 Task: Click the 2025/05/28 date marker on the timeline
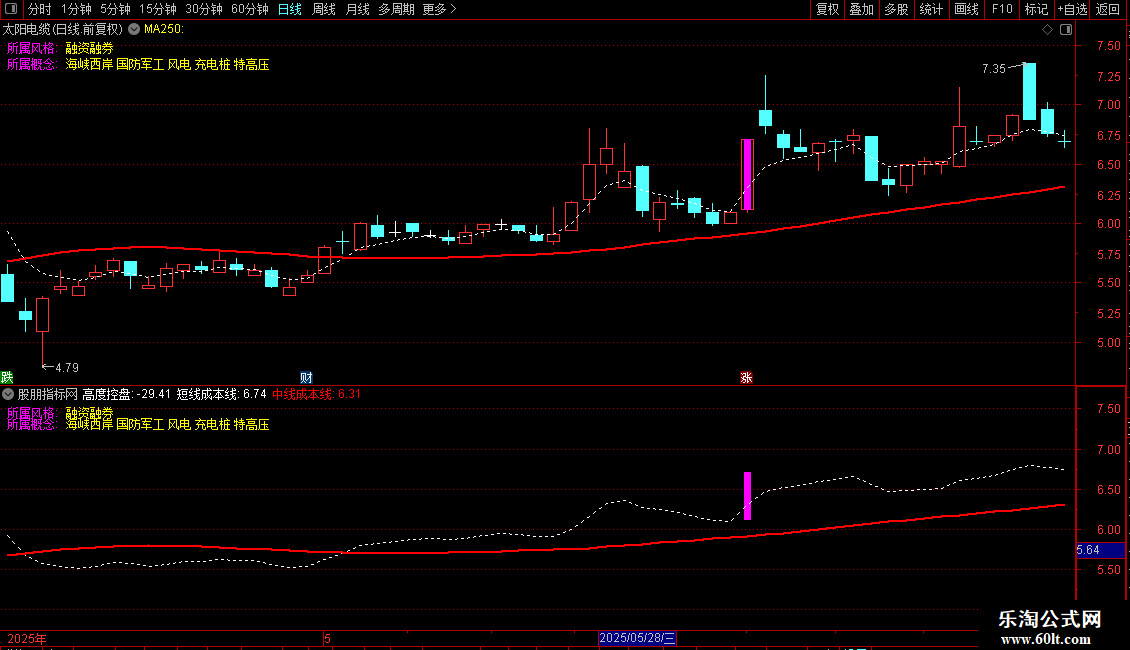(637, 638)
